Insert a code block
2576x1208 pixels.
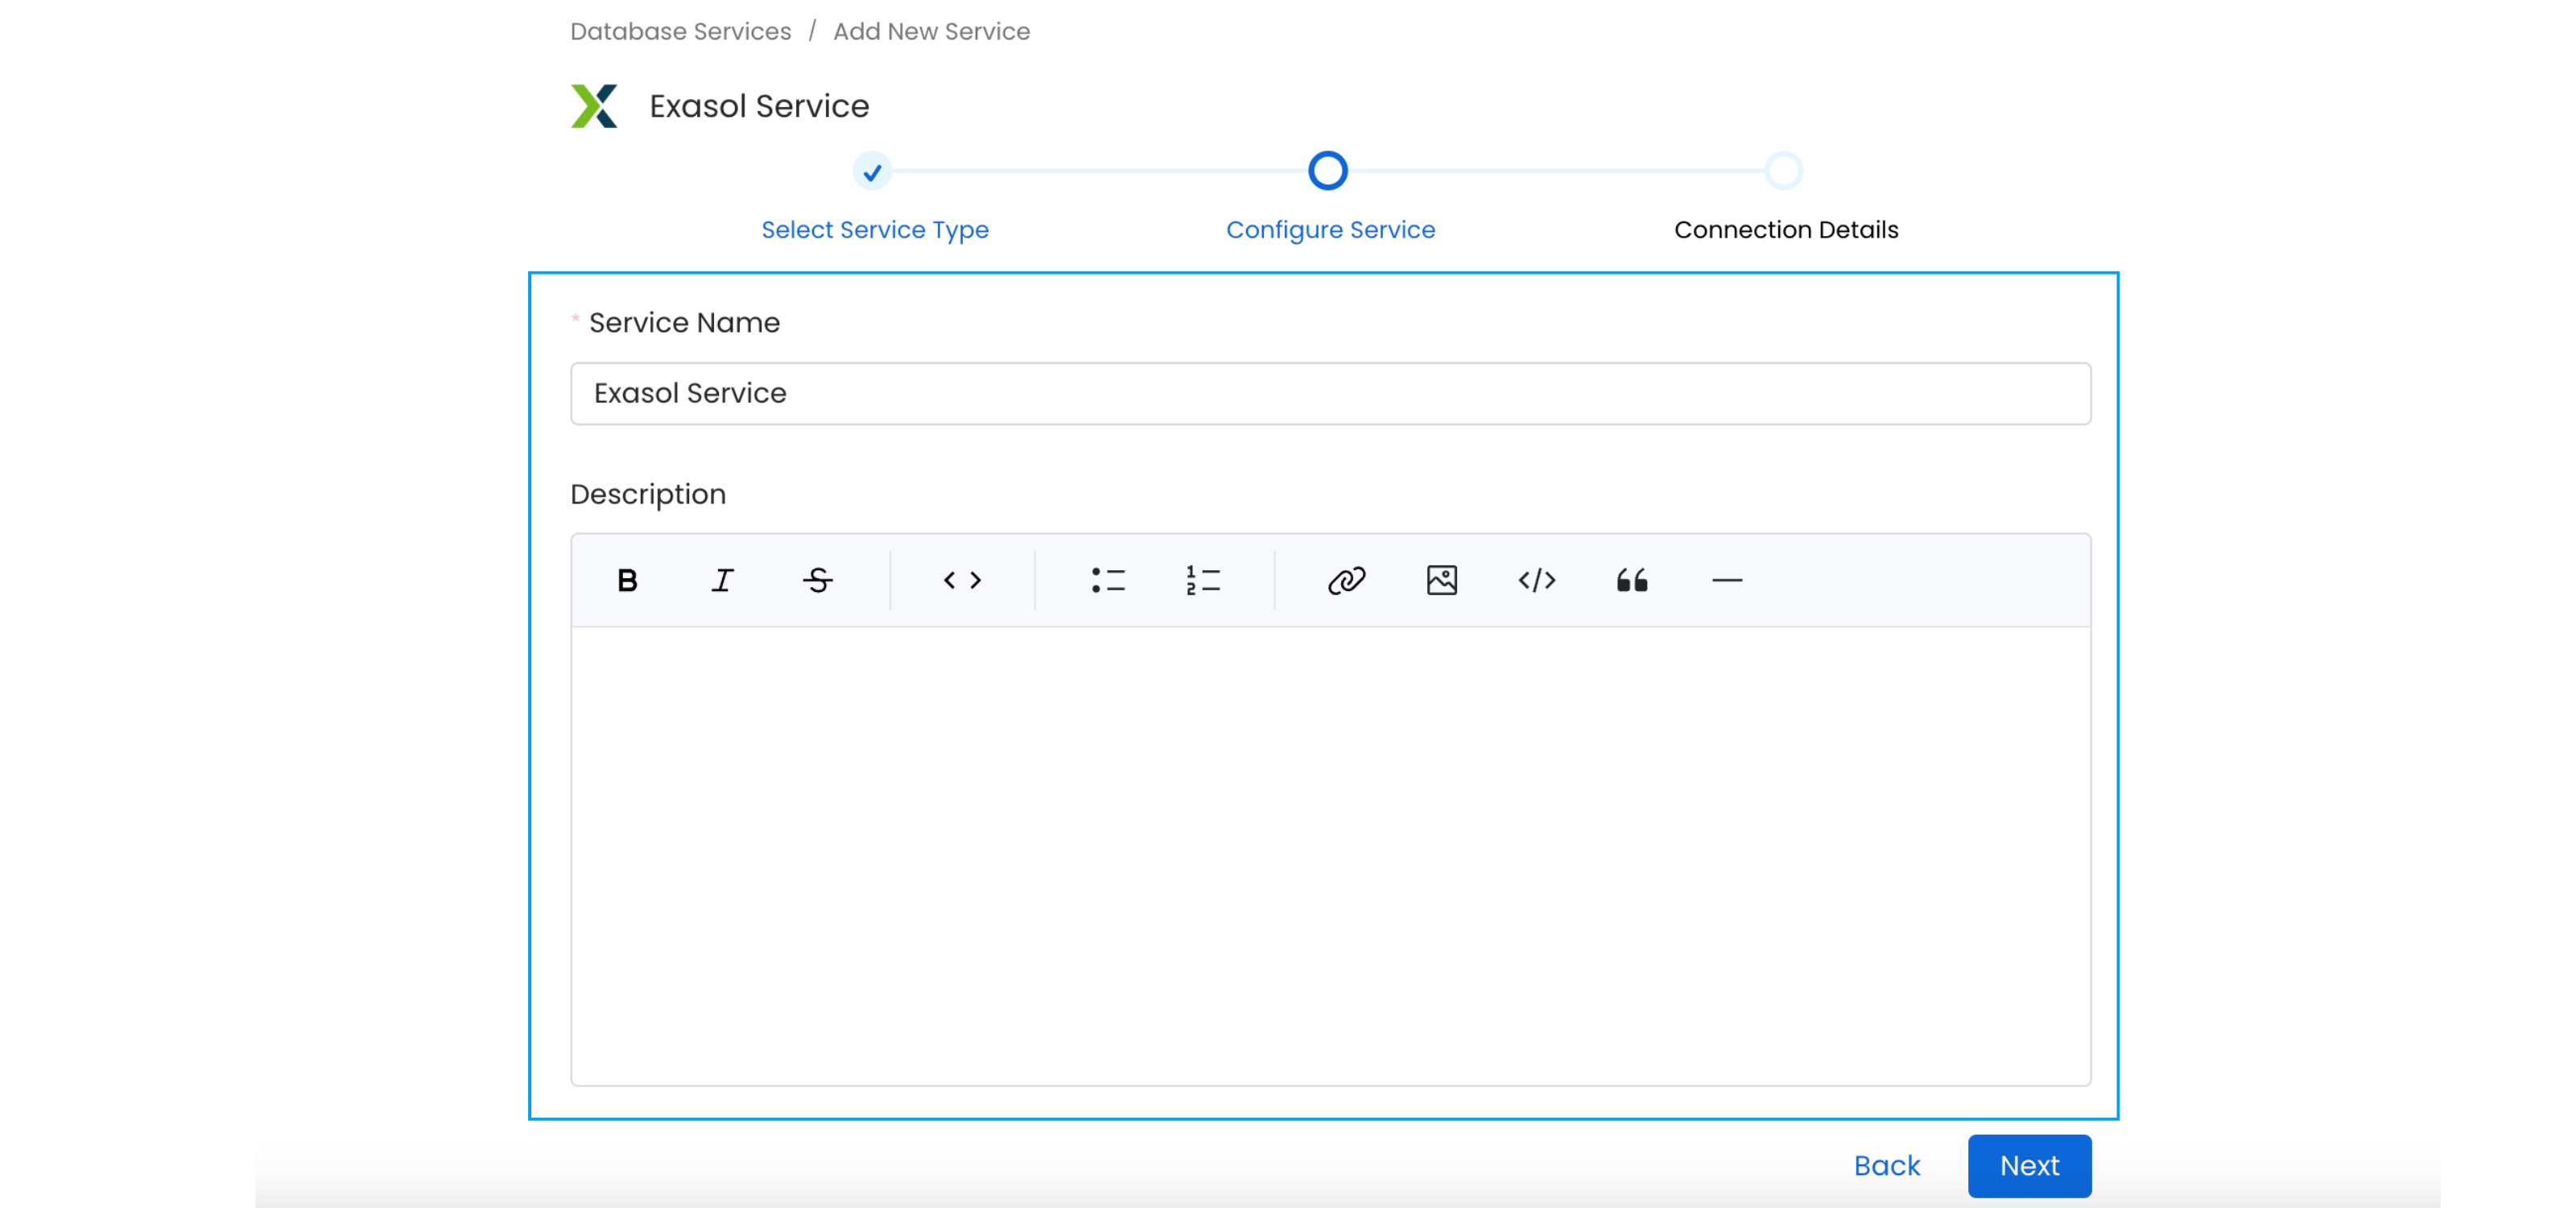[x=1536, y=580]
